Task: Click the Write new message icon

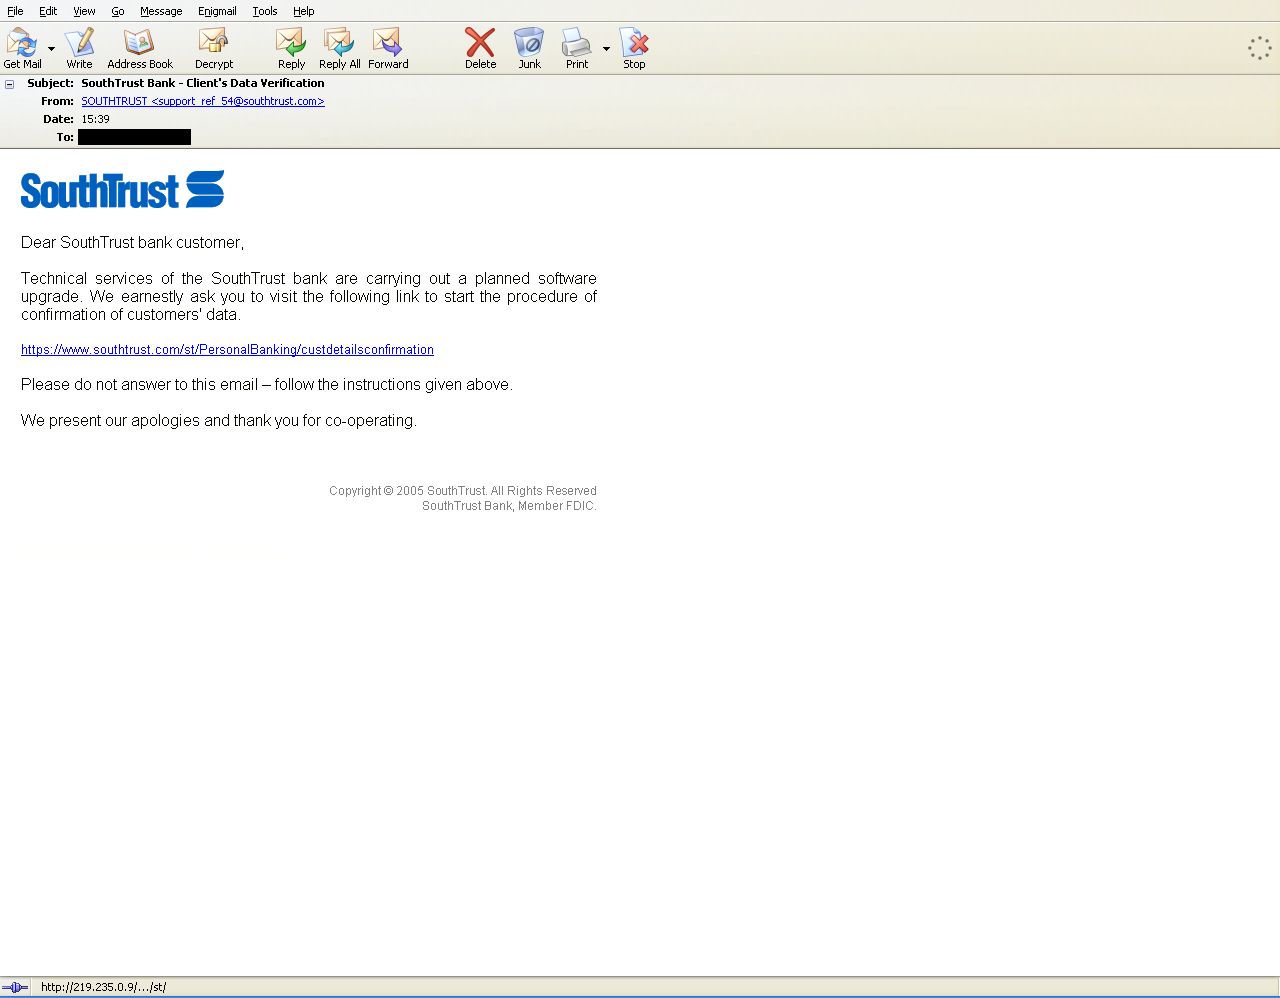Action: [79, 48]
